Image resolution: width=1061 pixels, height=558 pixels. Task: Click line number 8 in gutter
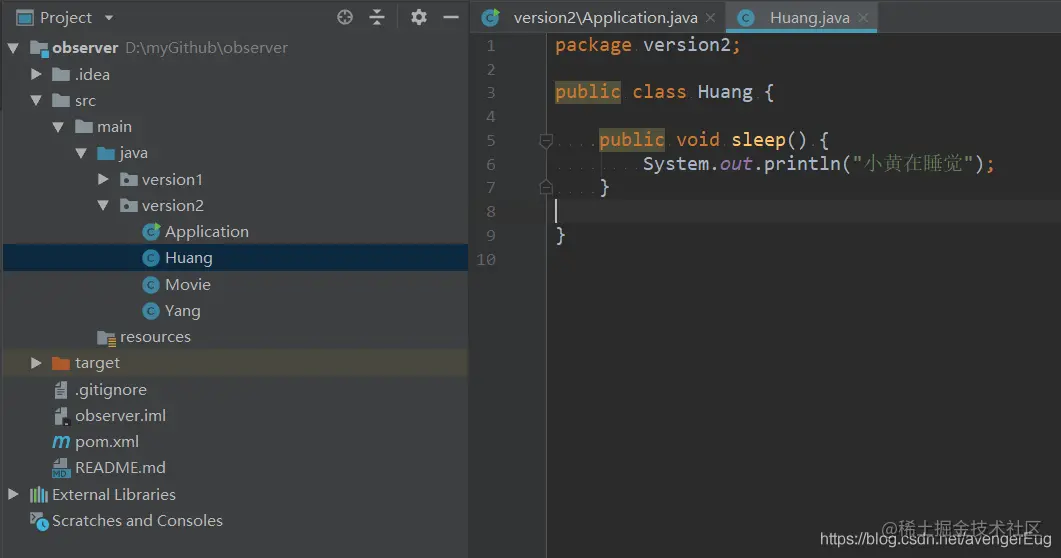491,212
